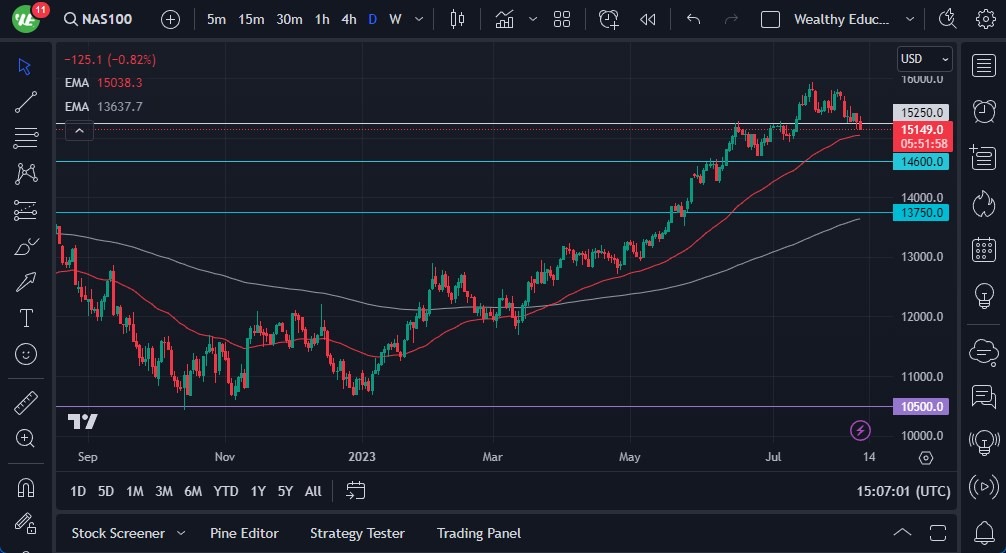Set date range to YTD
1006x553 pixels.
226,491
